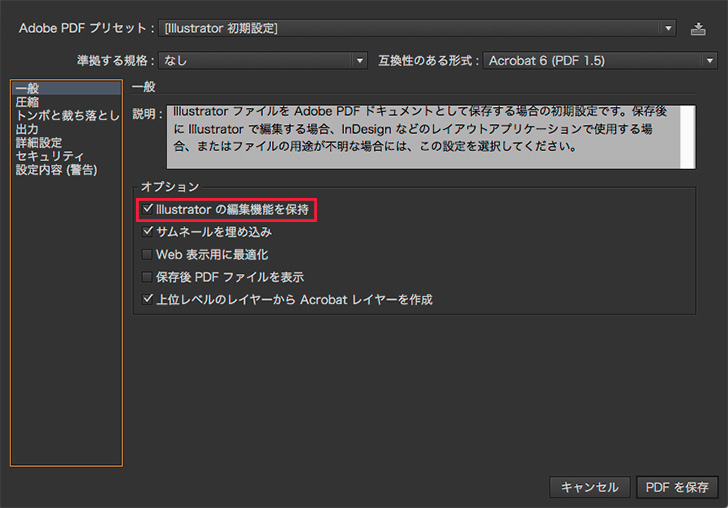The image size is (728, 508).
Task: Toggle Illustrator の編集機能を保持 checkbox
Action: coord(147,209)
